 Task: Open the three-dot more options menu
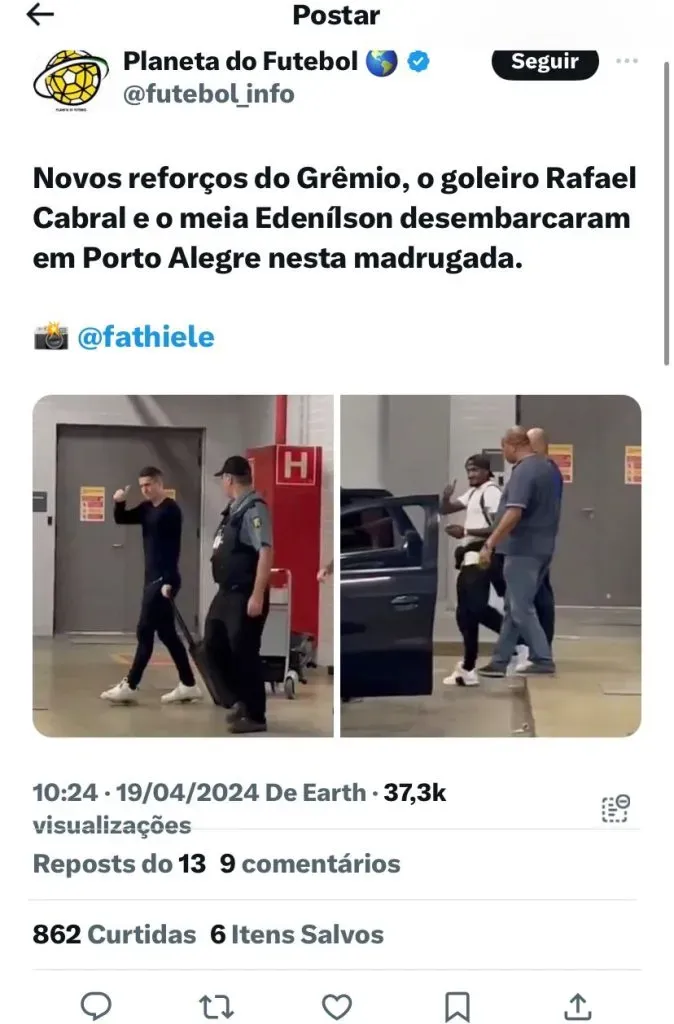626,61
